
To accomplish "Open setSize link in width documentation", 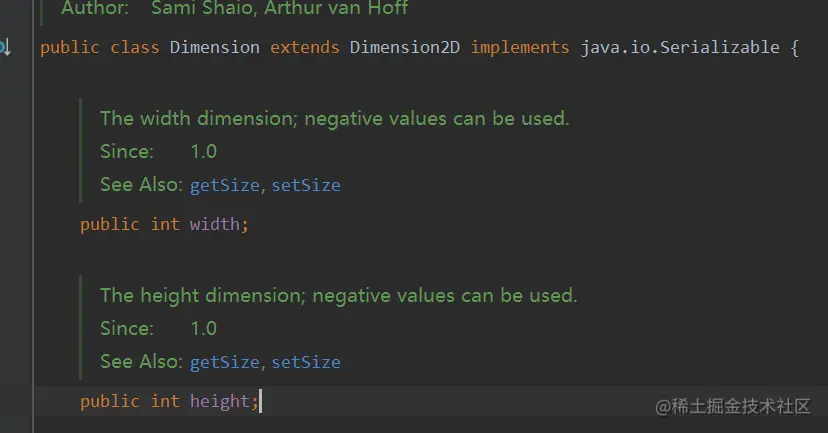I will click(x=306, y=185).
